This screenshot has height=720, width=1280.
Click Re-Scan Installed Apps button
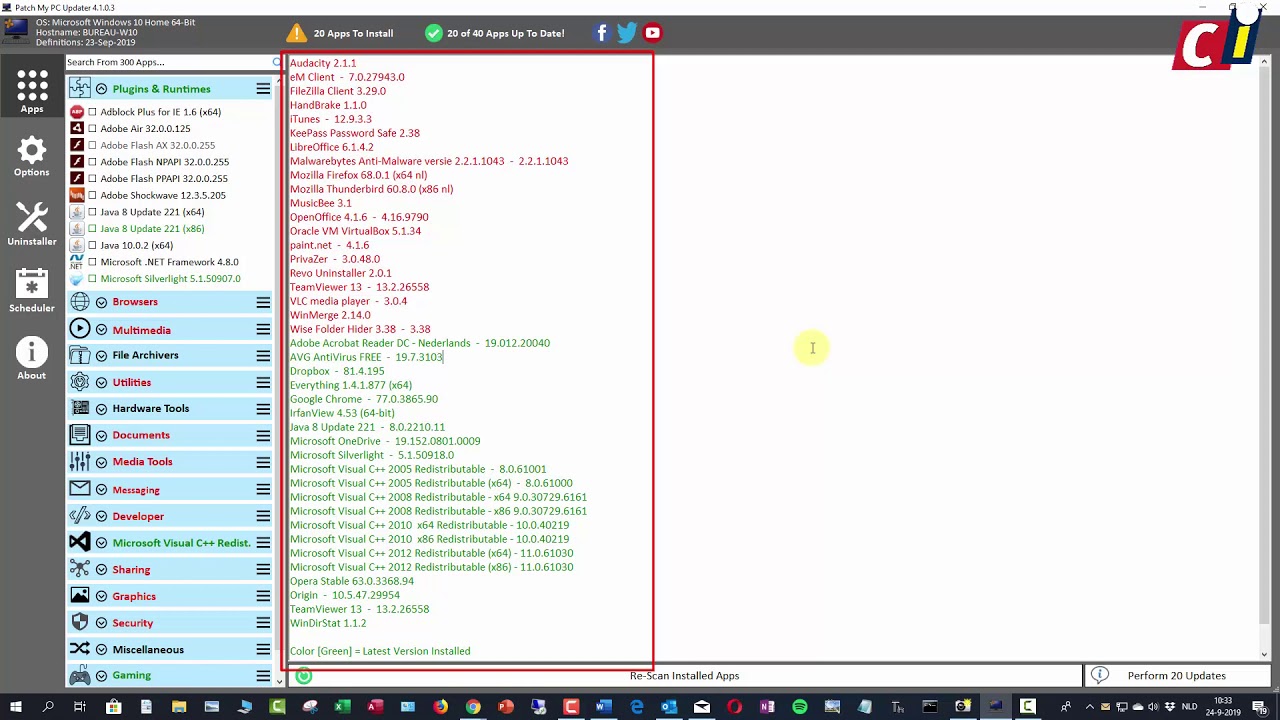click(x=684, y=676)
